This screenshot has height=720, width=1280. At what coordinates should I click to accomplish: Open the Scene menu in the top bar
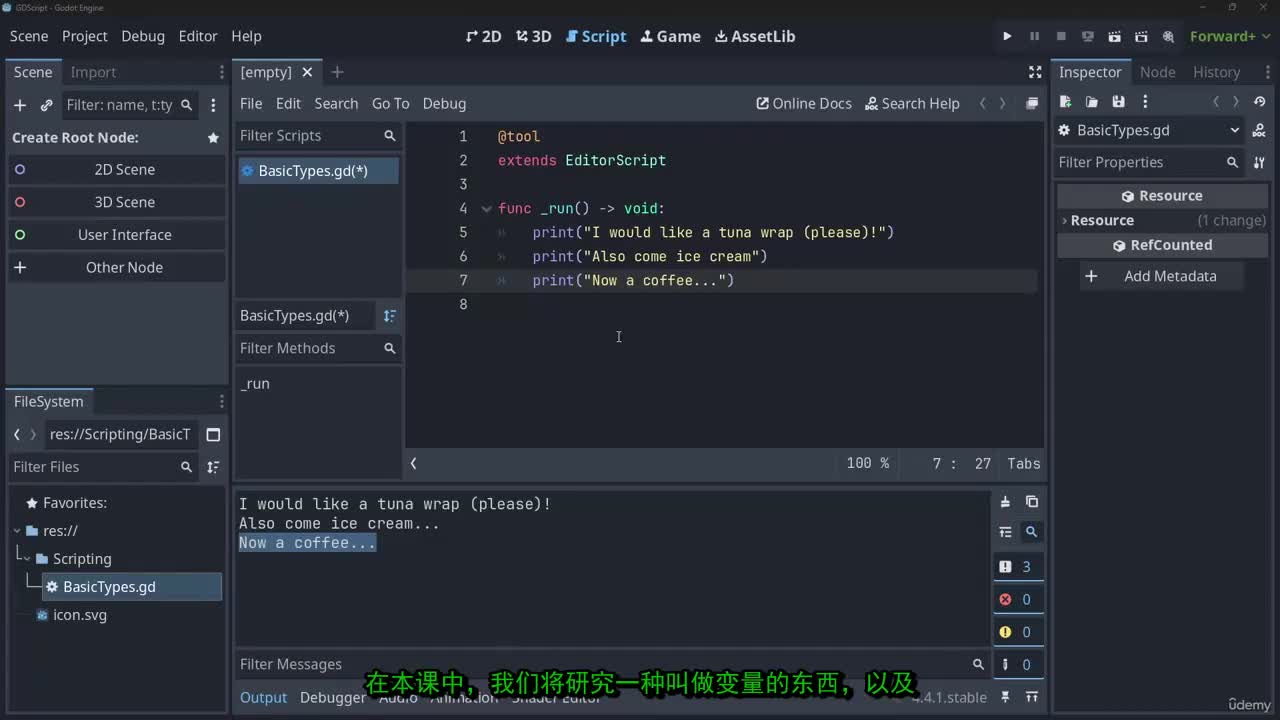tap(29, 36)
